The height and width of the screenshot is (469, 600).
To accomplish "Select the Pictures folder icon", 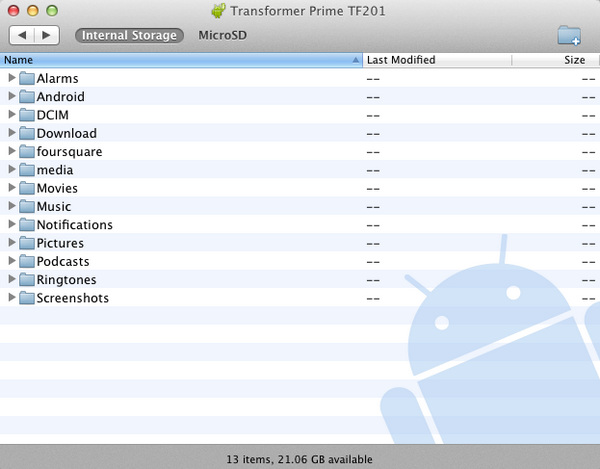I will [x=27, y=243].
